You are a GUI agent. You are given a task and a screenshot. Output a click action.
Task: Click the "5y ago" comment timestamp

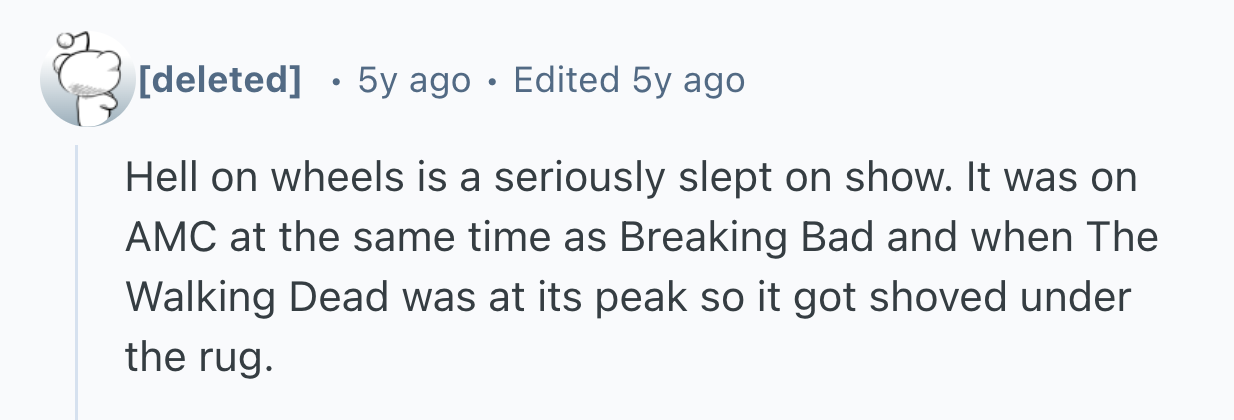tap(413, 80)
